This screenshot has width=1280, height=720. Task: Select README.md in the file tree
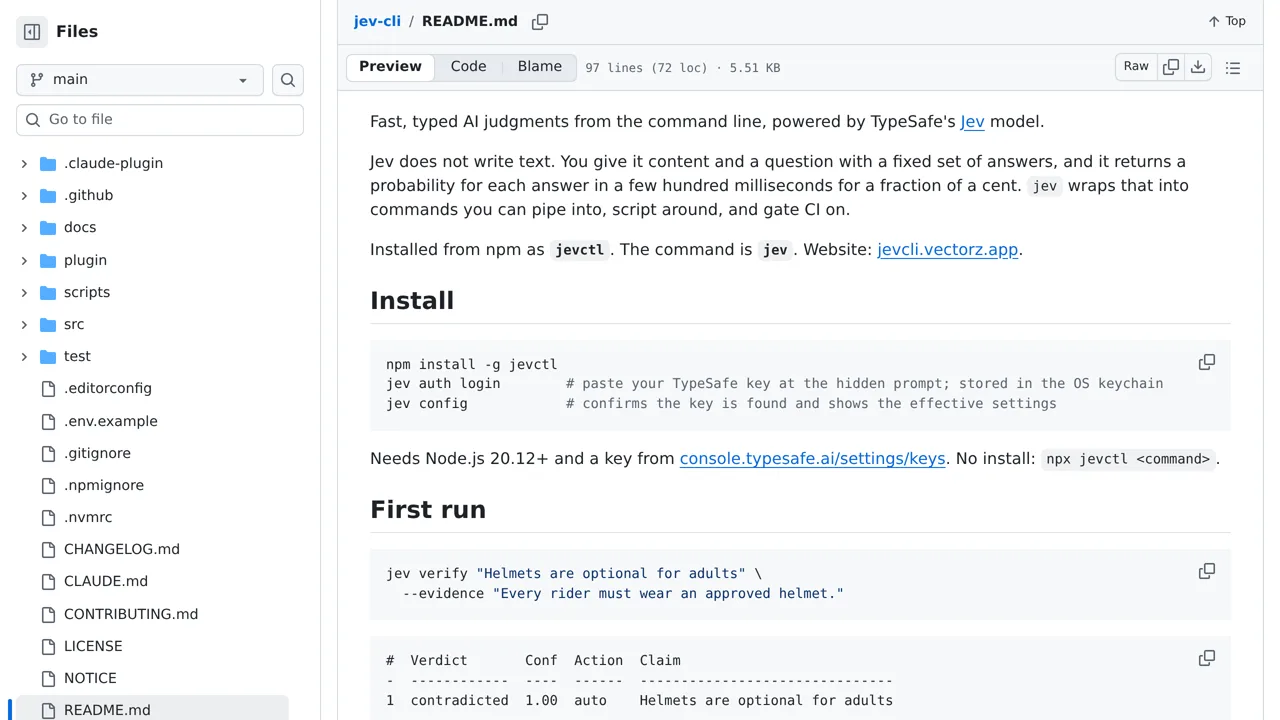pyautogui.click(x=107, y=710)
